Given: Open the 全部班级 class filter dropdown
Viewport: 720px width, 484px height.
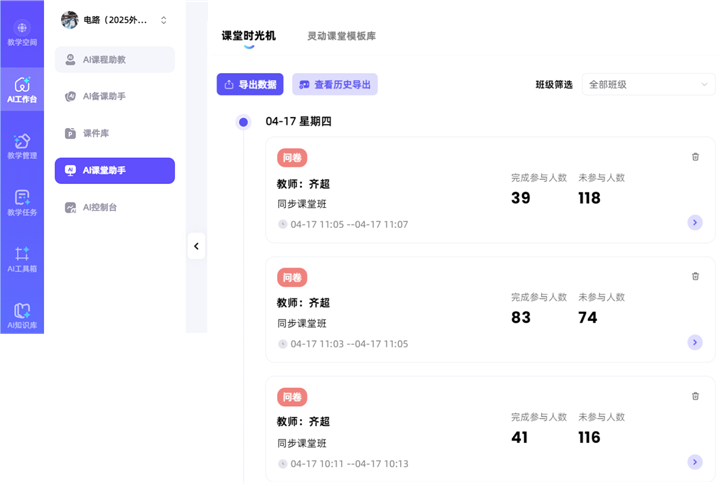Looking at the screenshot, I should pyautogui.click(x=647, y=85).
